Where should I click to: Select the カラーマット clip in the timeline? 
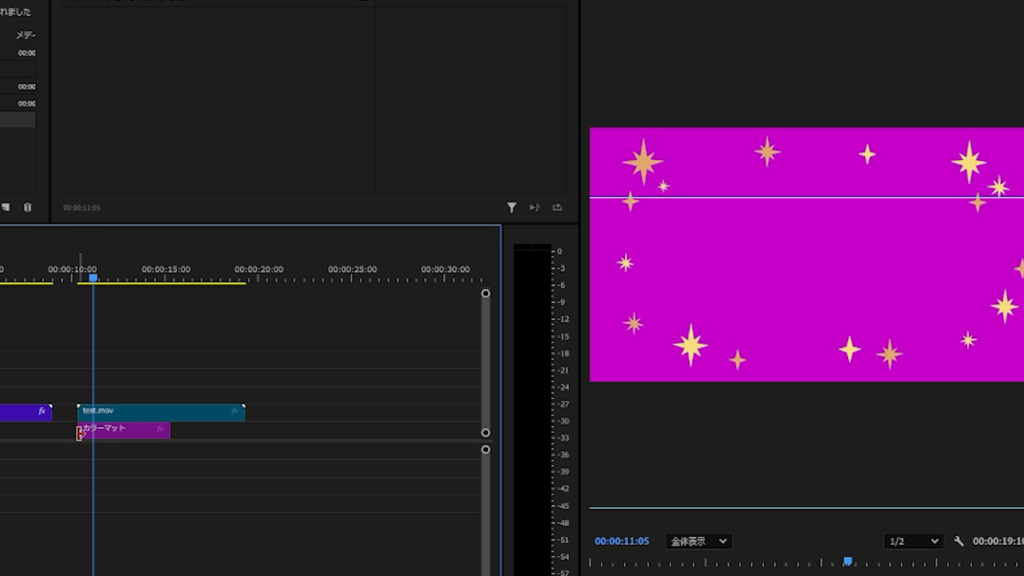coord(124,430)
